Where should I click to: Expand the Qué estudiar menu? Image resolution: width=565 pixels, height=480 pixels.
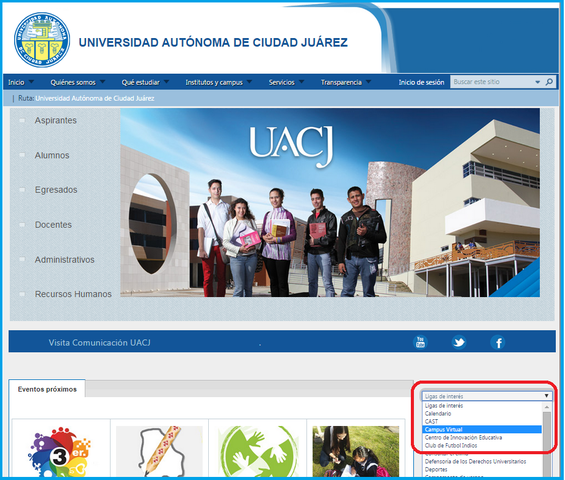pos(145,82)
